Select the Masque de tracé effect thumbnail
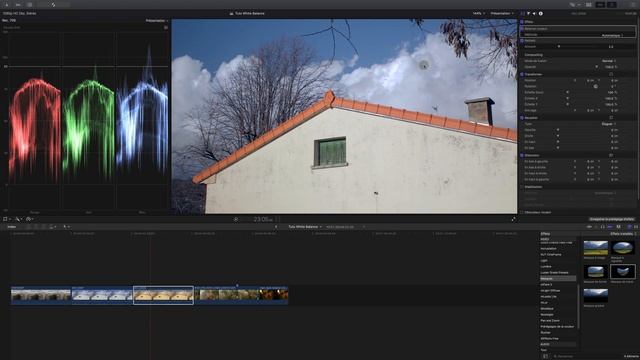The width and height of the screenshot is (640, 360). click(x=623, y=271)
